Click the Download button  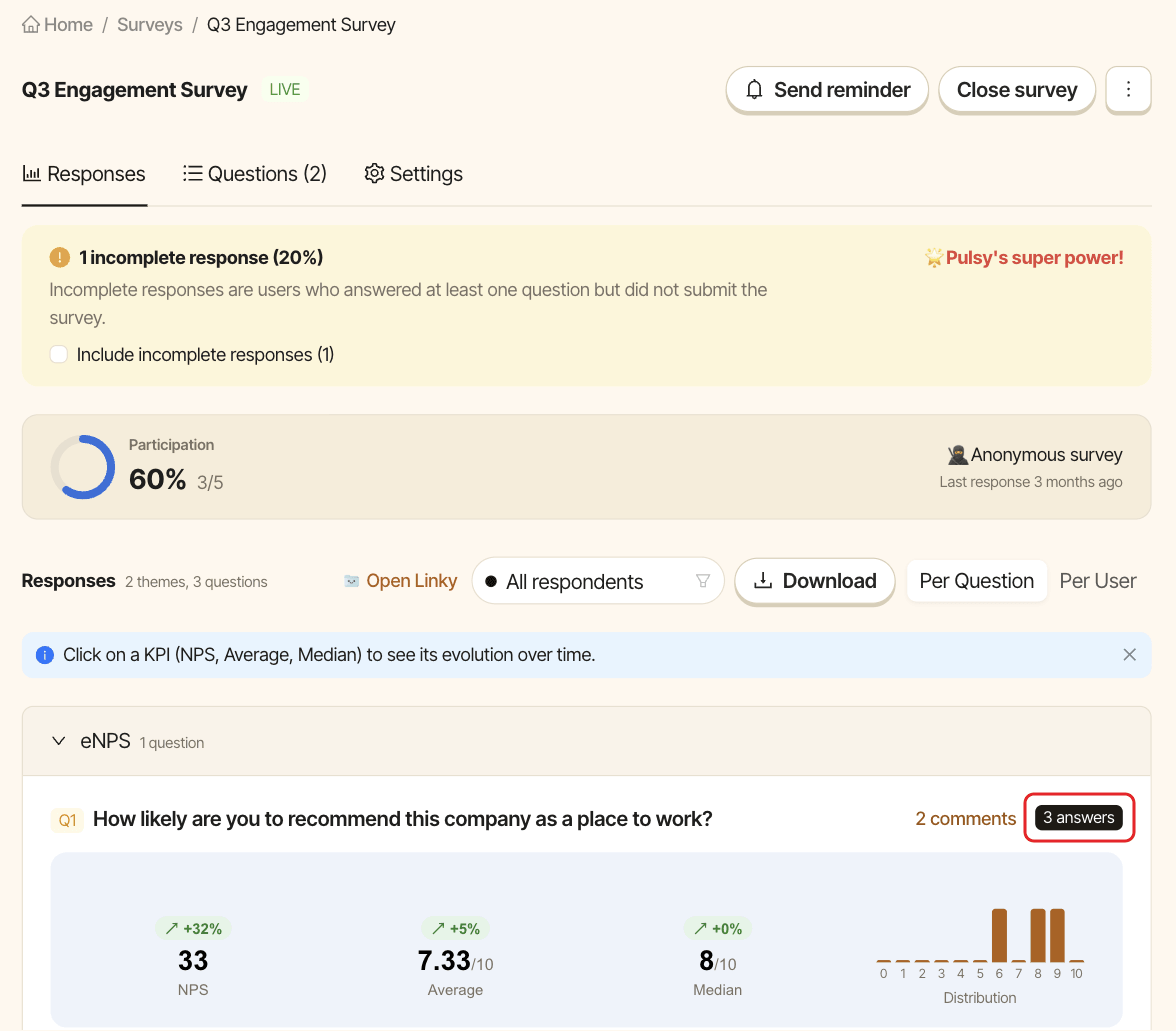coord(814,581)
